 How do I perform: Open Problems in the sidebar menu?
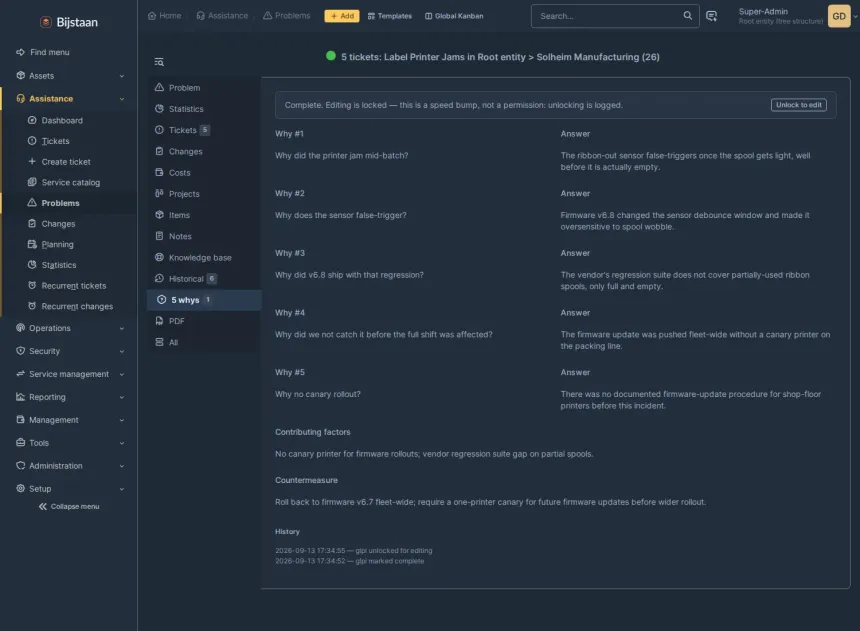[x=60, y=203]
